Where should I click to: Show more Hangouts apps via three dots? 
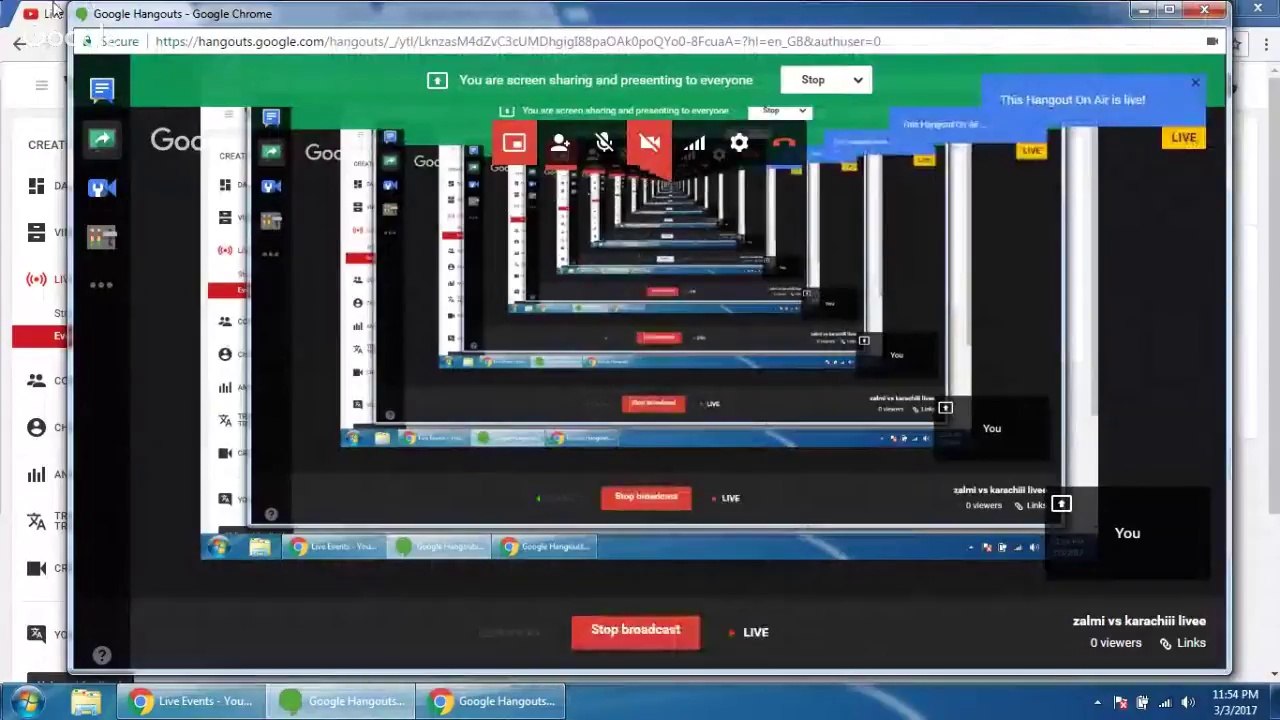(102, 285)
